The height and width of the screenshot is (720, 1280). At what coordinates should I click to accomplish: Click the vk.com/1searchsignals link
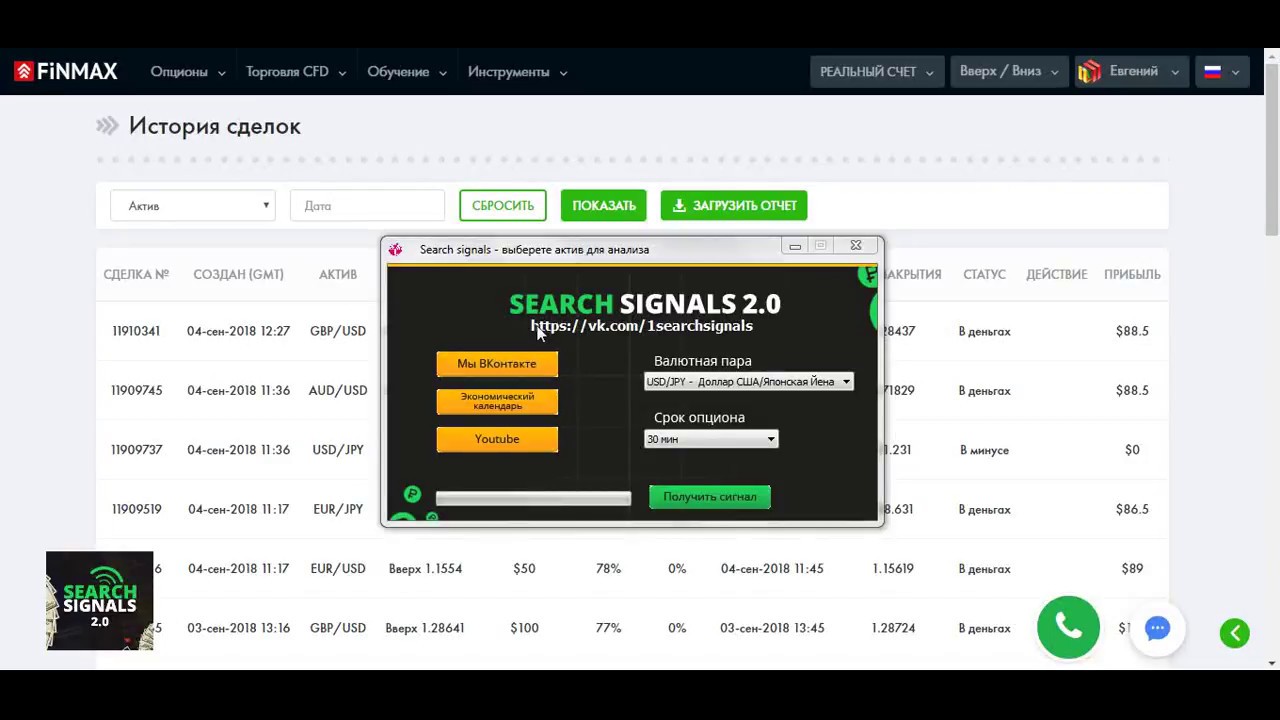[642, 326]
